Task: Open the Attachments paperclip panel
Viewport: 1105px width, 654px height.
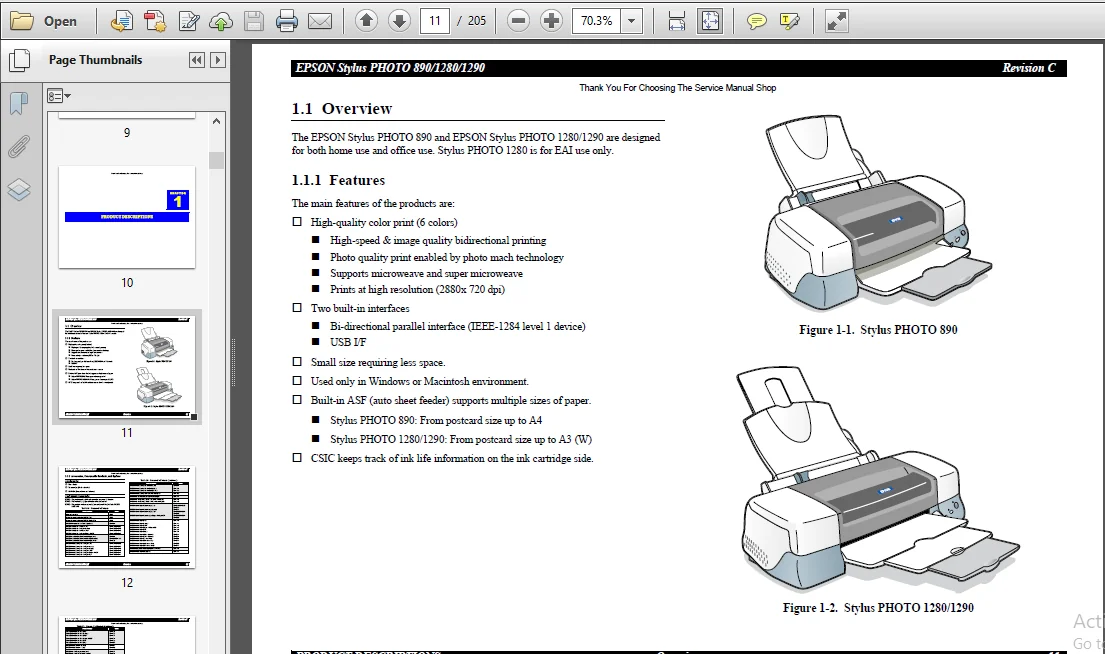Action: [x=19, y=147]
